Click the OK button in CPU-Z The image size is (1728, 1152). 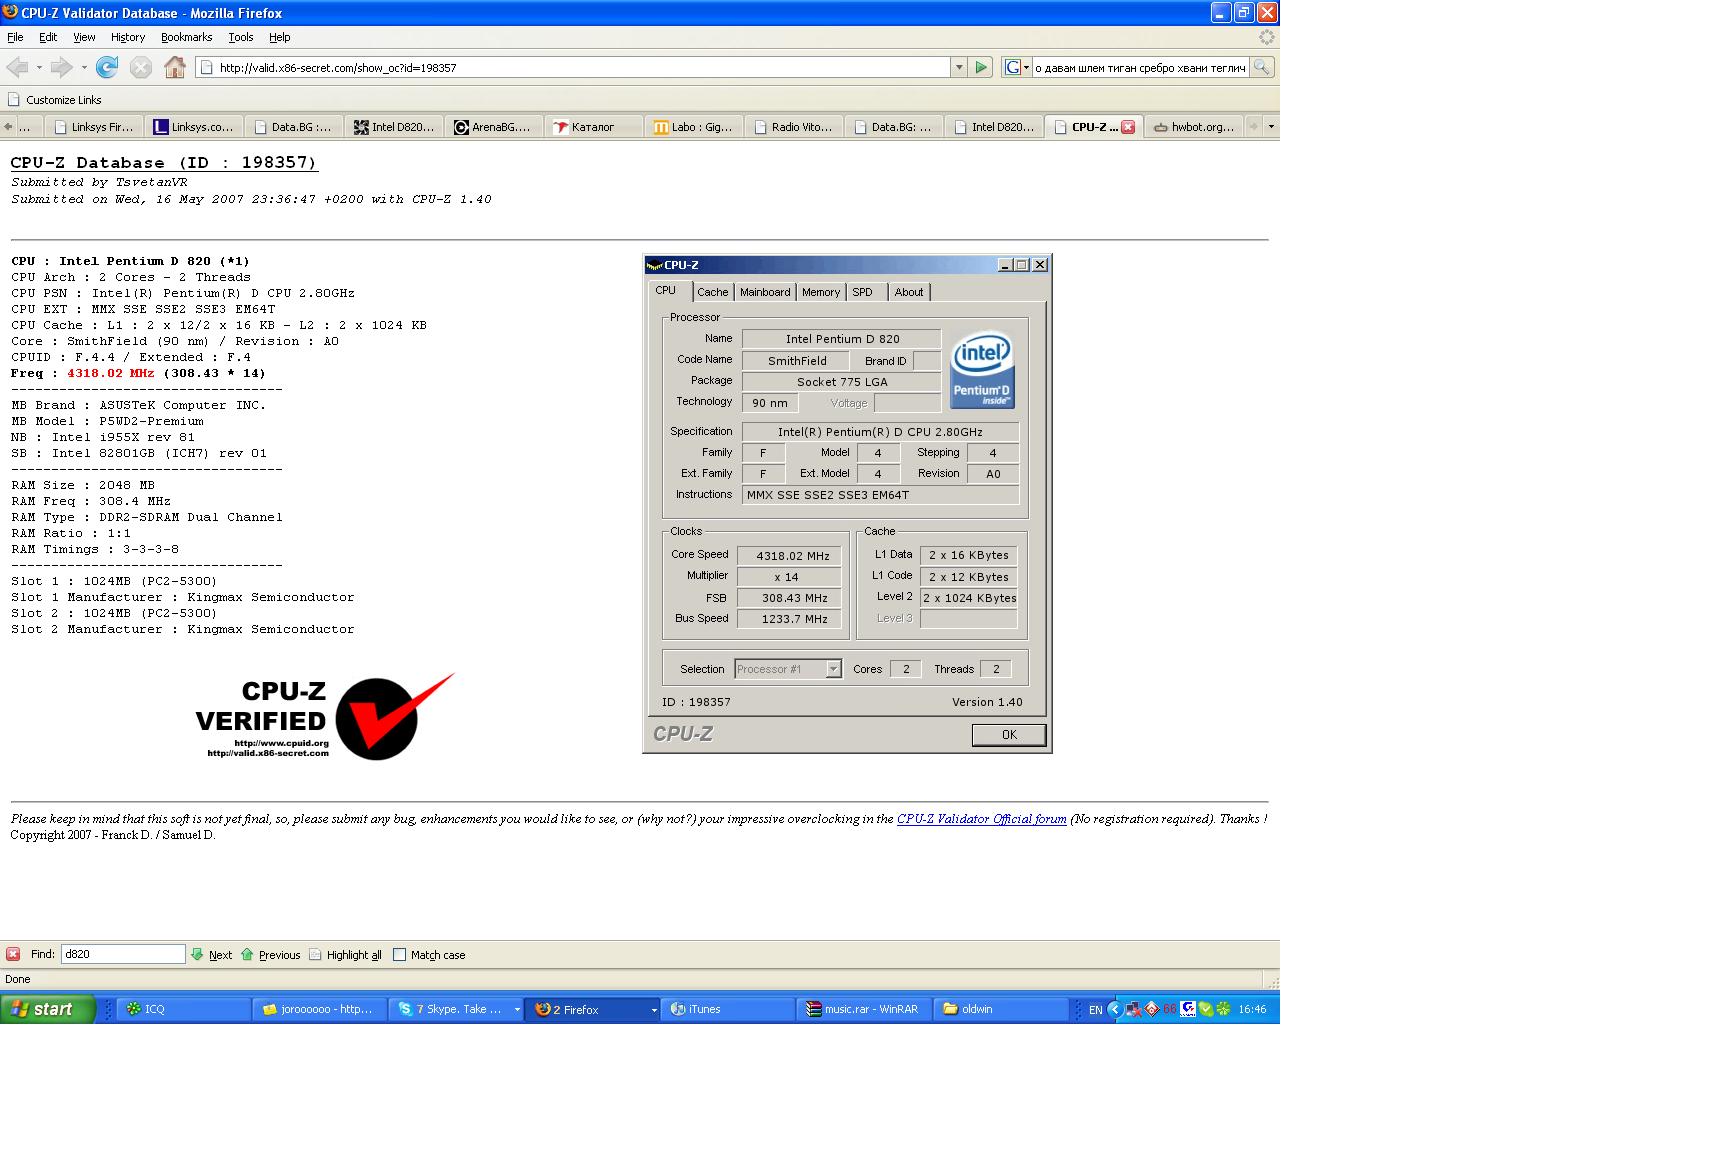tap(1009, 735)
